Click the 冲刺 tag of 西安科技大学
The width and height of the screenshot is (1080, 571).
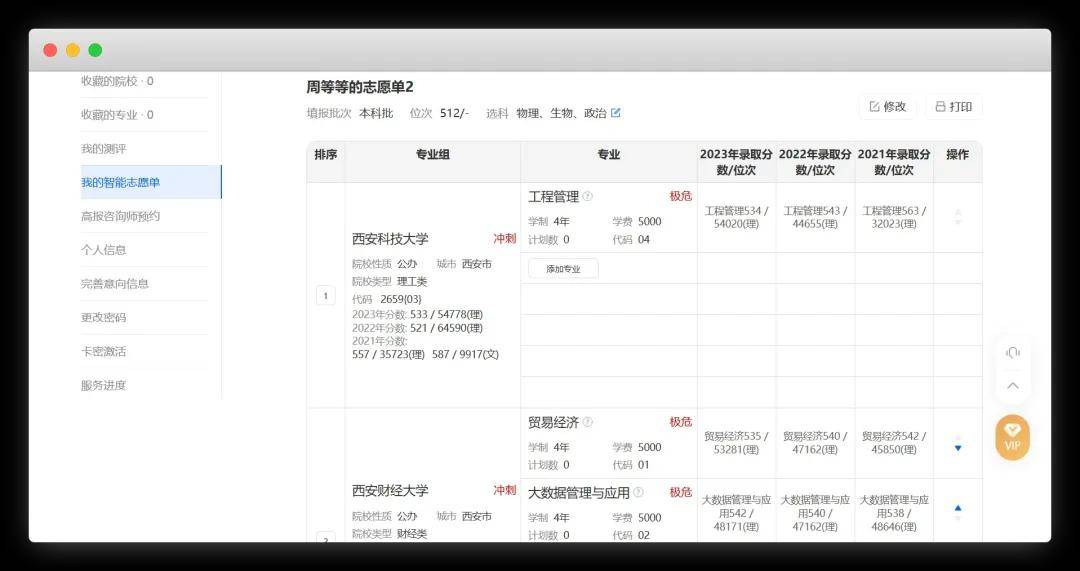(x=504, y=238)
